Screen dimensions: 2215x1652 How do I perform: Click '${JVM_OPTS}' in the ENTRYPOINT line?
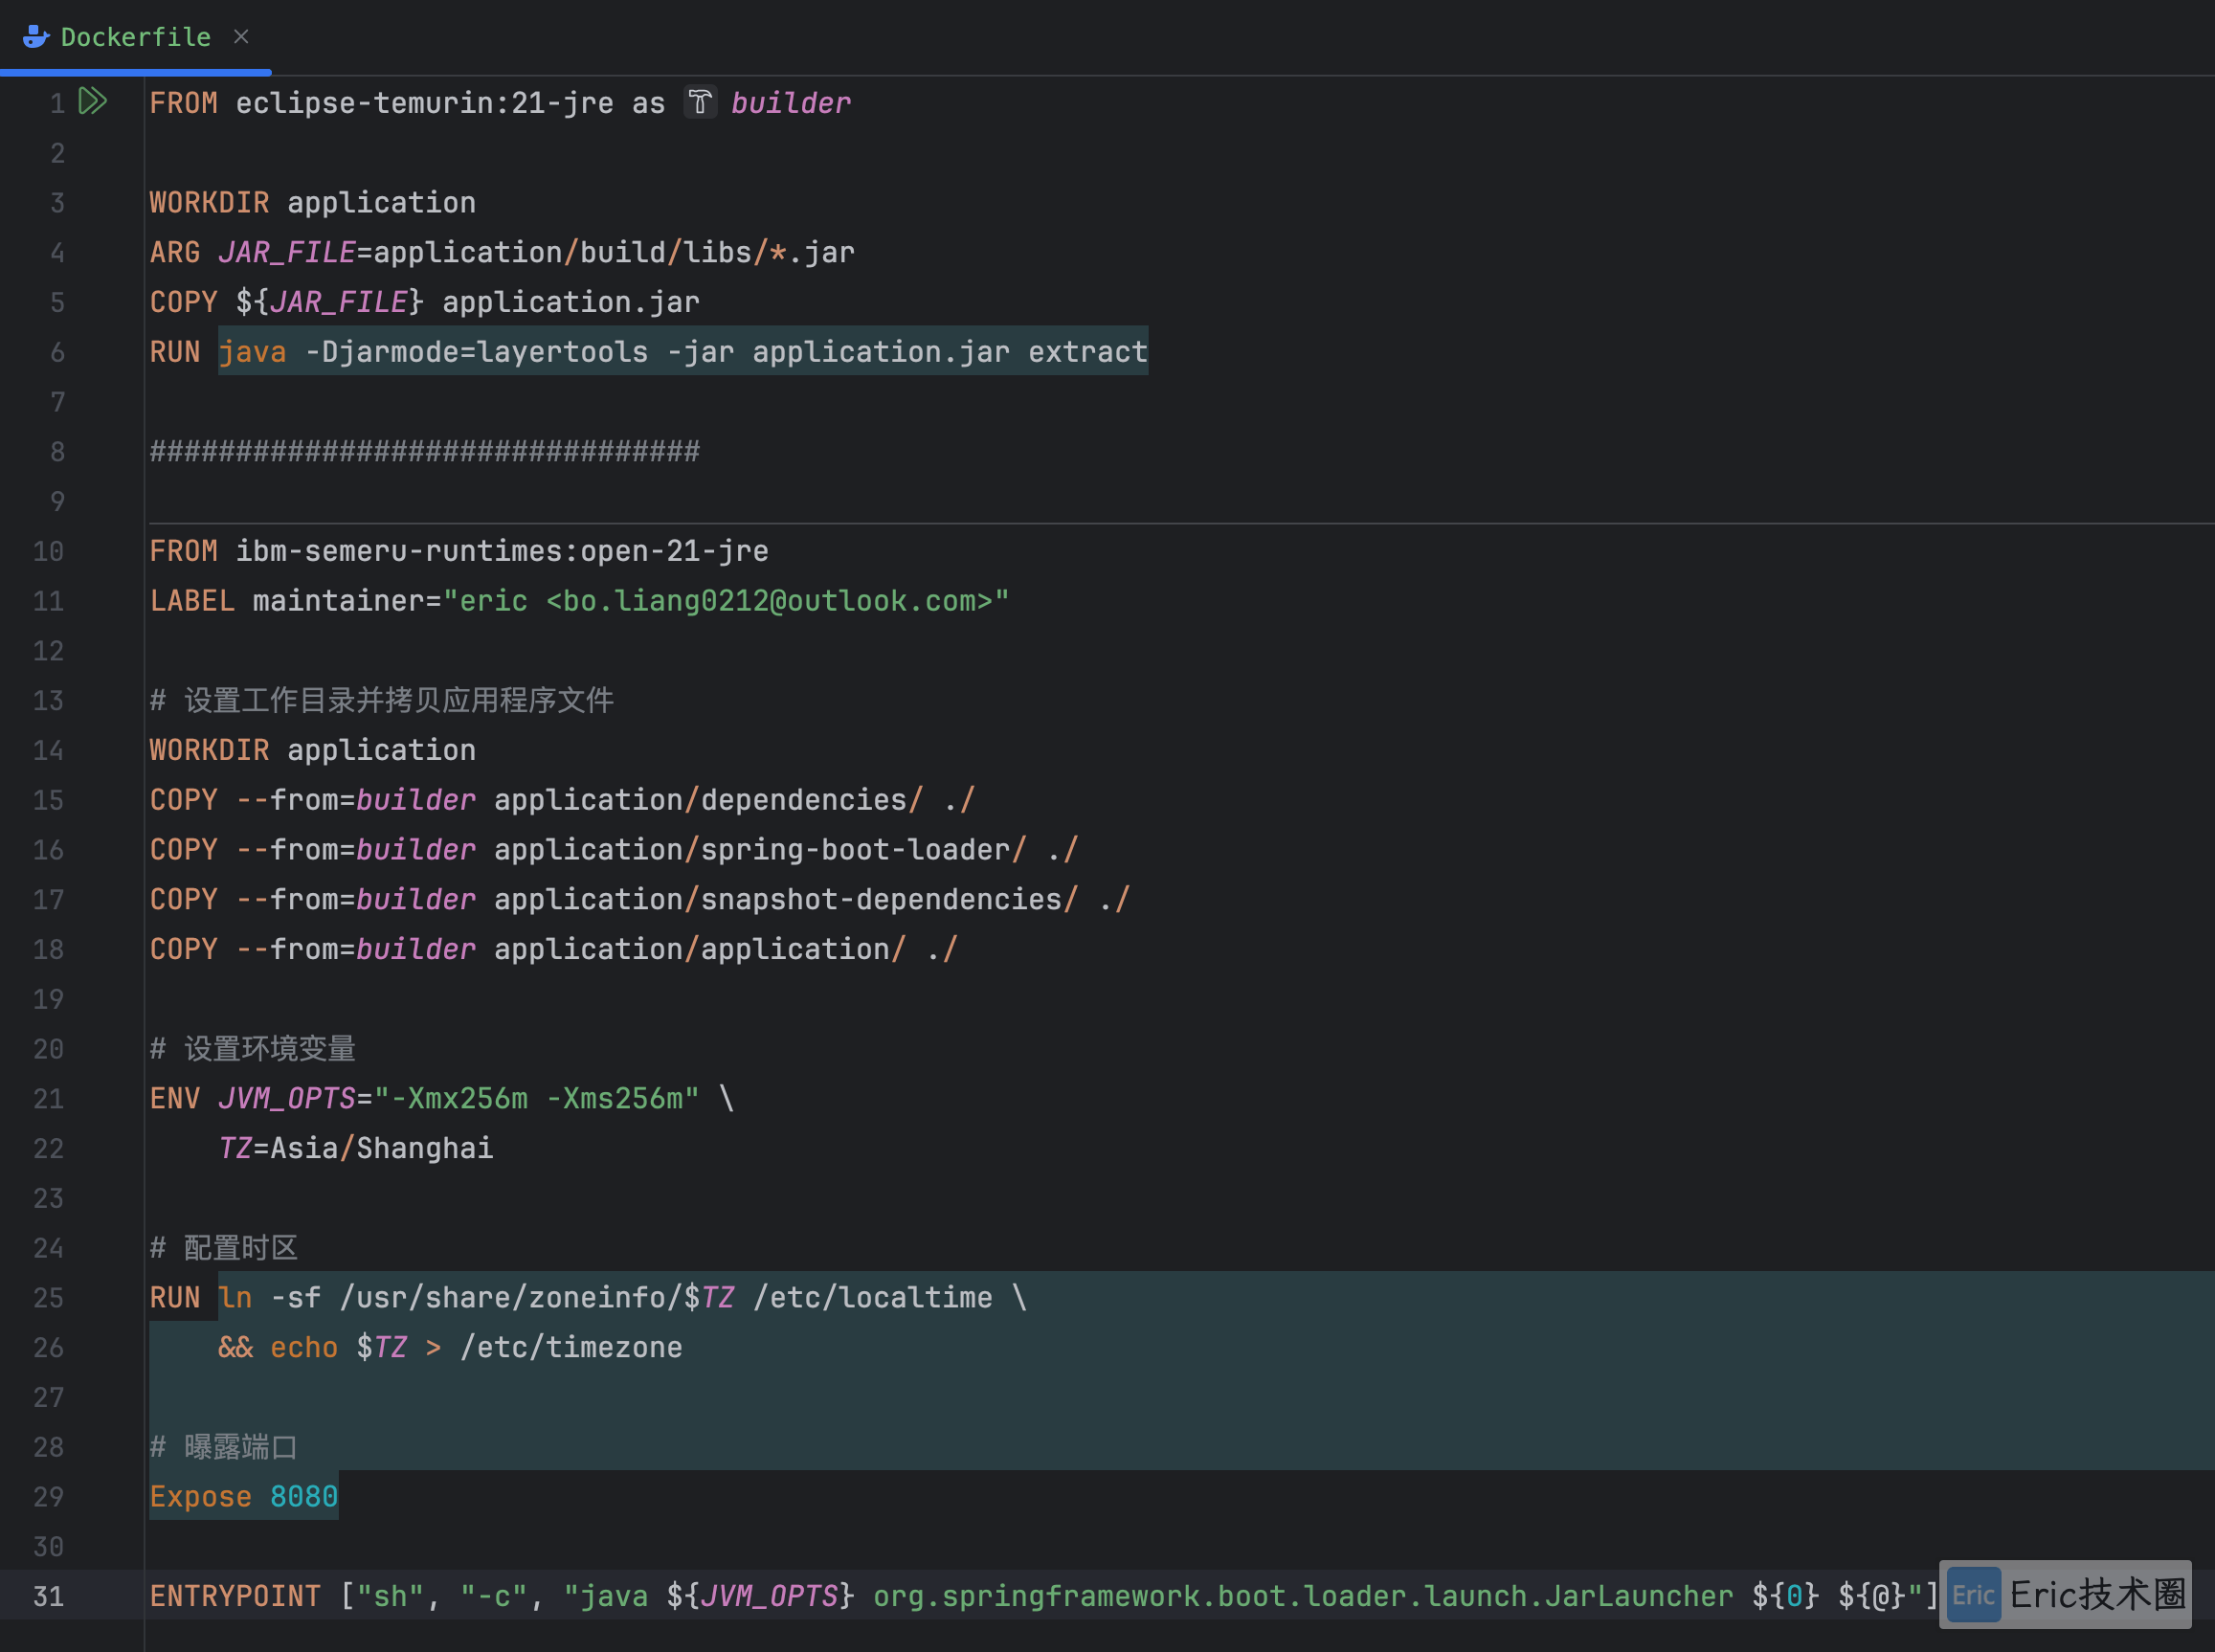point(761,1596)
